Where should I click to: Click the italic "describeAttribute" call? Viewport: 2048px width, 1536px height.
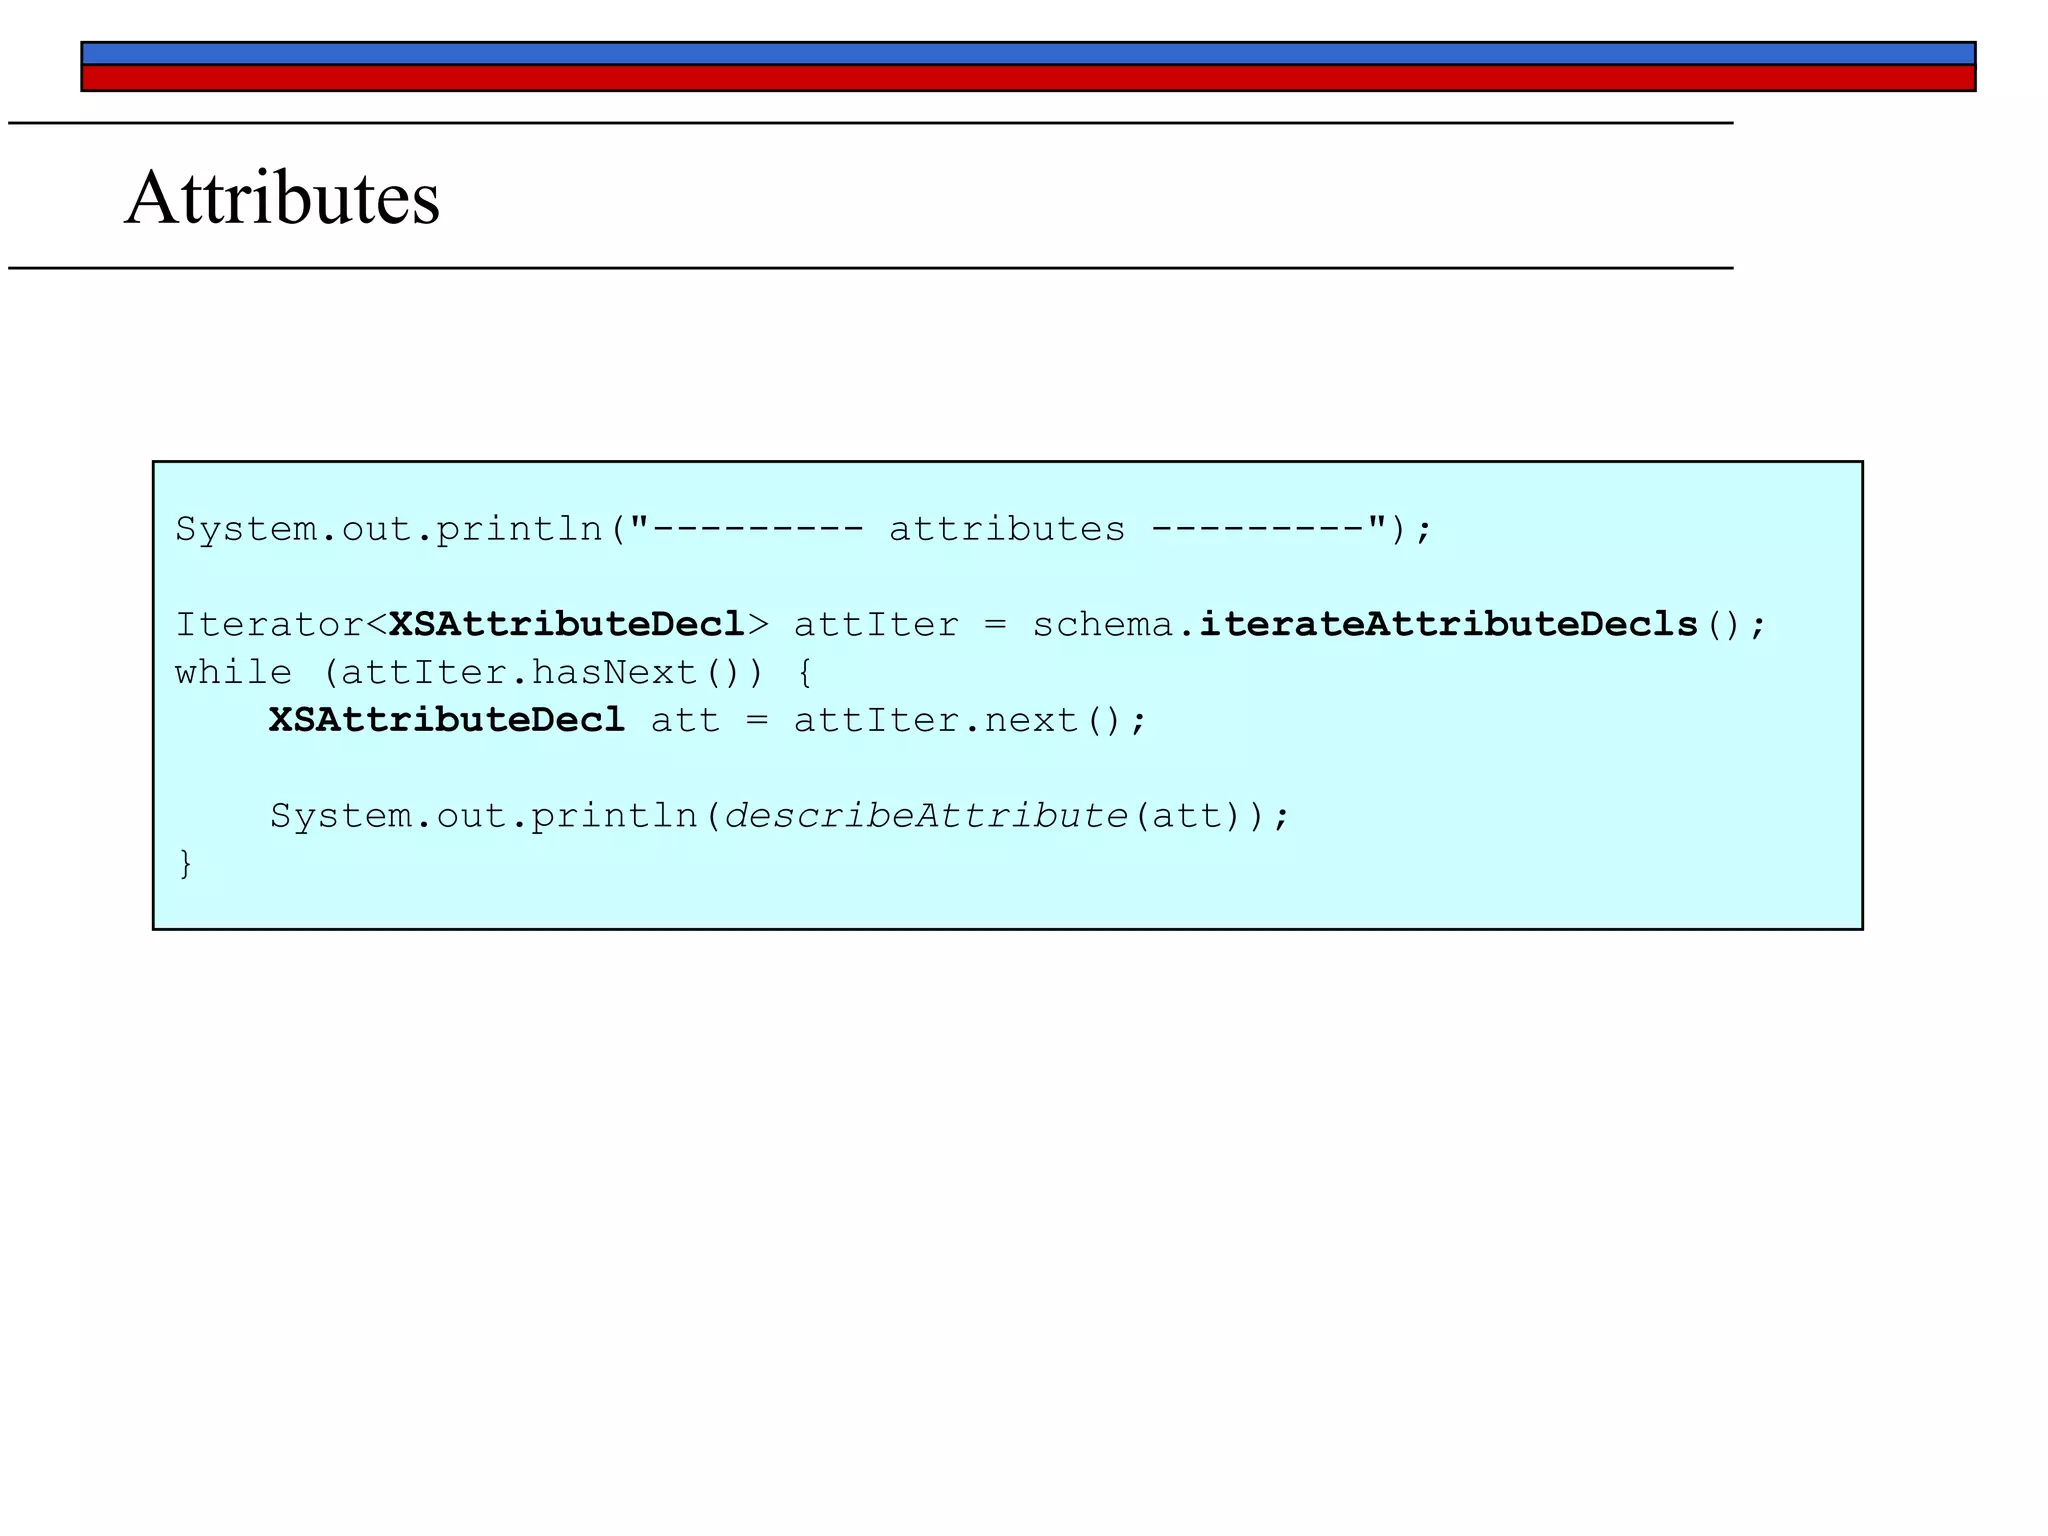coord(926,816)
